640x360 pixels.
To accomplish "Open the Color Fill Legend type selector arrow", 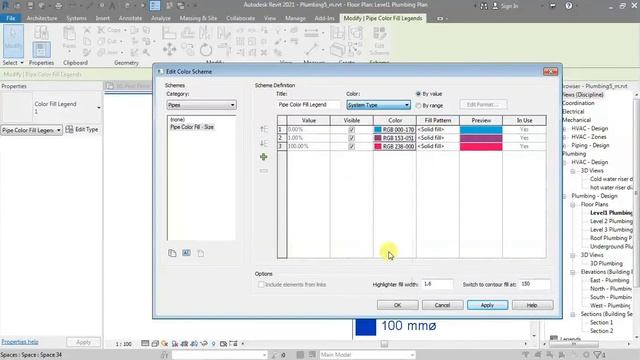I will point(98,108).
